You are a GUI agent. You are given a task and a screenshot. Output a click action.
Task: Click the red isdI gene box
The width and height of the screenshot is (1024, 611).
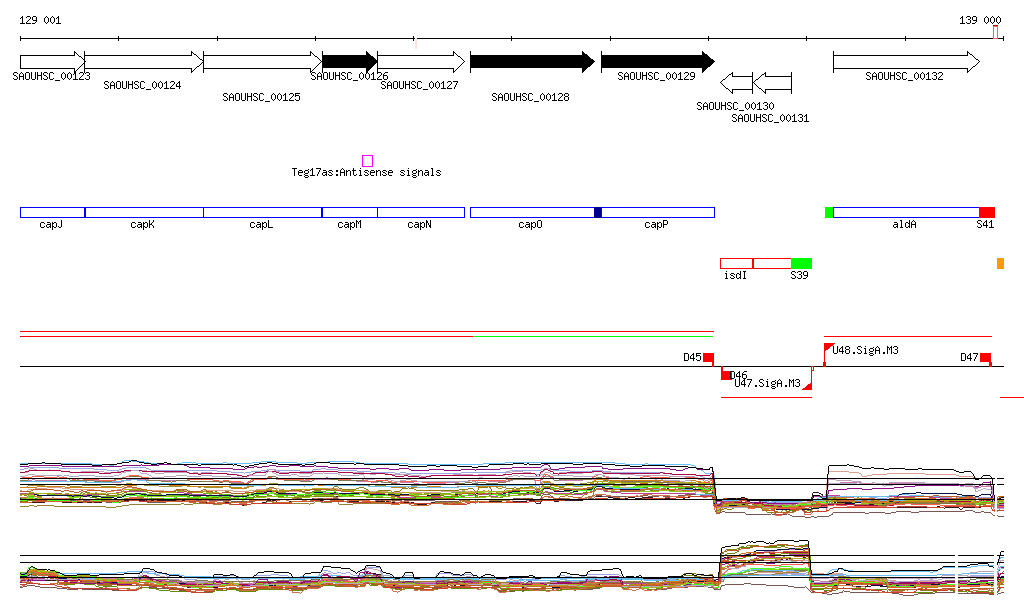736,263
